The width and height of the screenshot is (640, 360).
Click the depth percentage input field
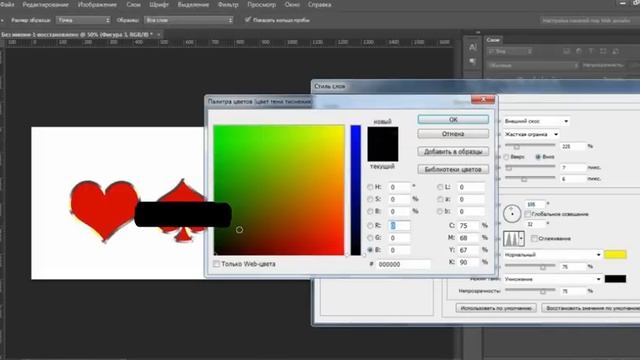572,146
